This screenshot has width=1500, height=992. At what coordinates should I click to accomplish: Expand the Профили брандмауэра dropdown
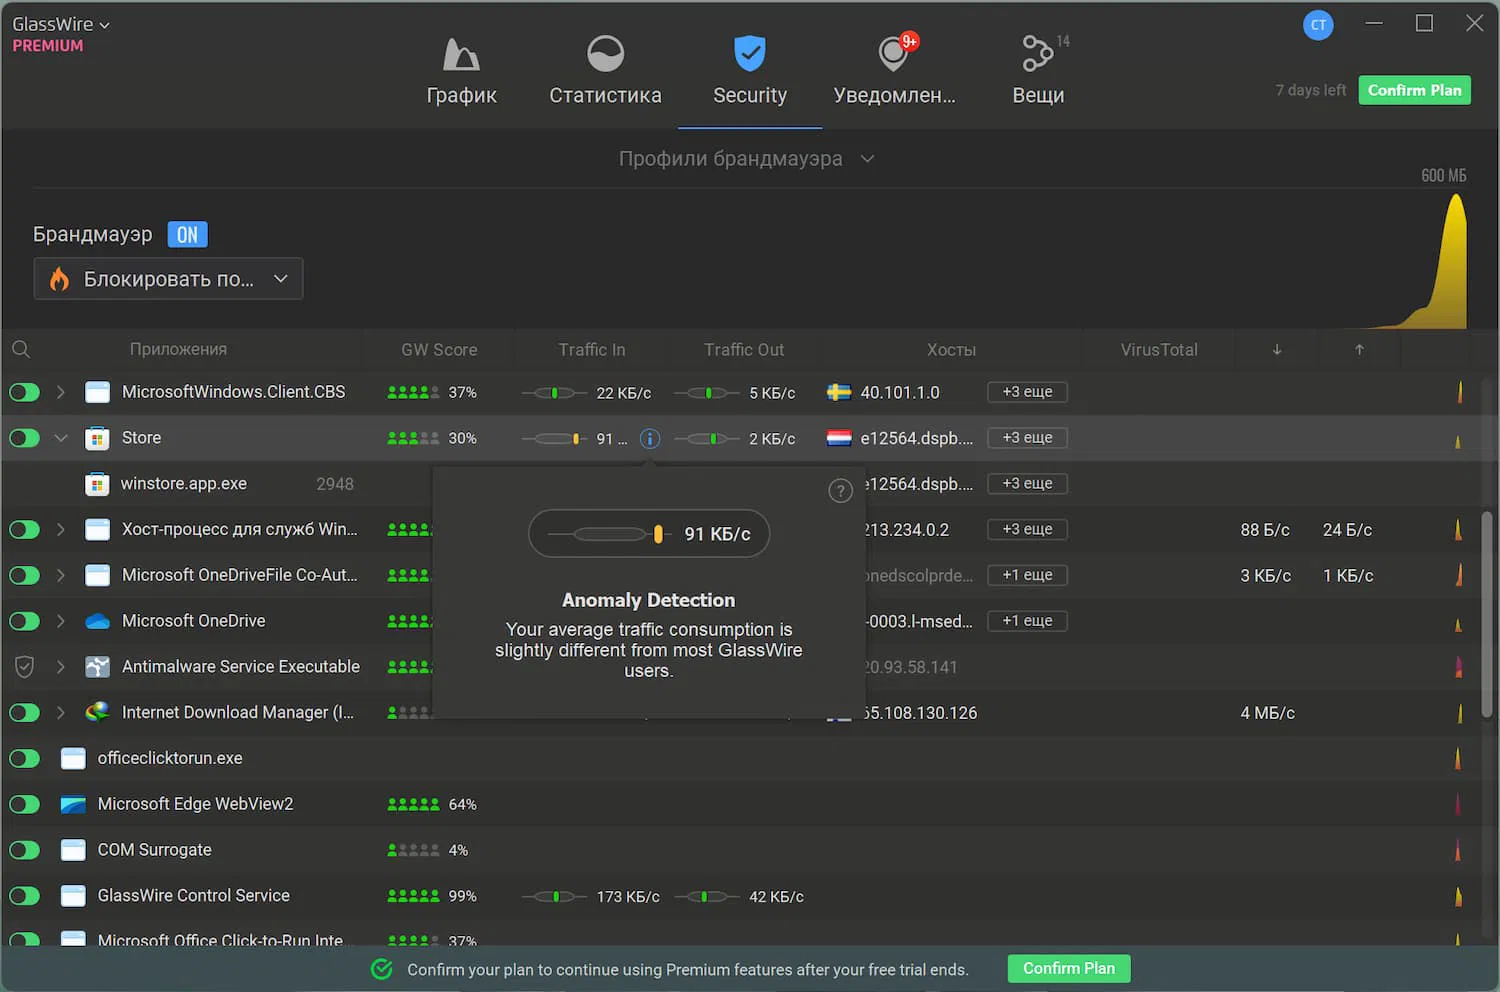[x=746, y=158]
